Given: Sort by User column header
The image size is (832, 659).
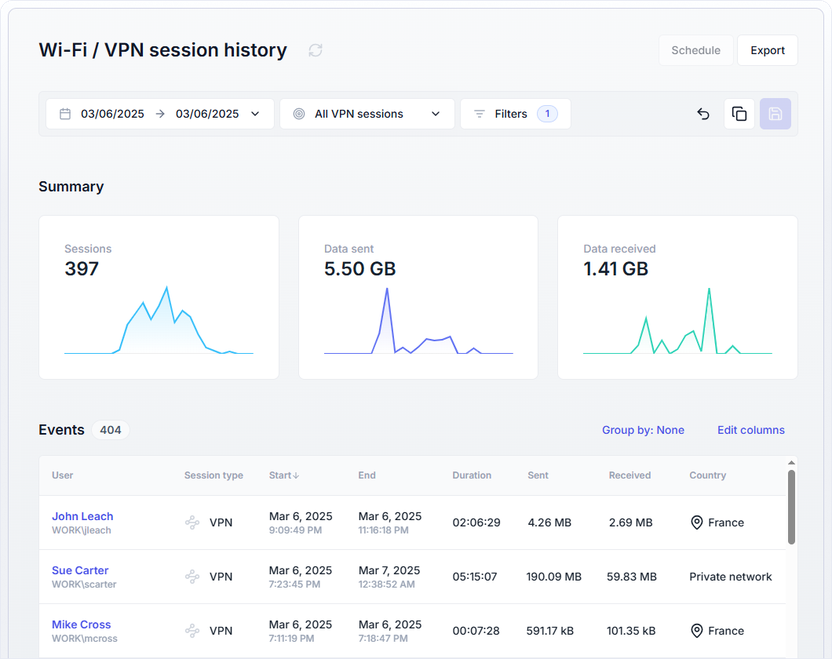Looking at the screenshot, I should (x=62, y=475).
